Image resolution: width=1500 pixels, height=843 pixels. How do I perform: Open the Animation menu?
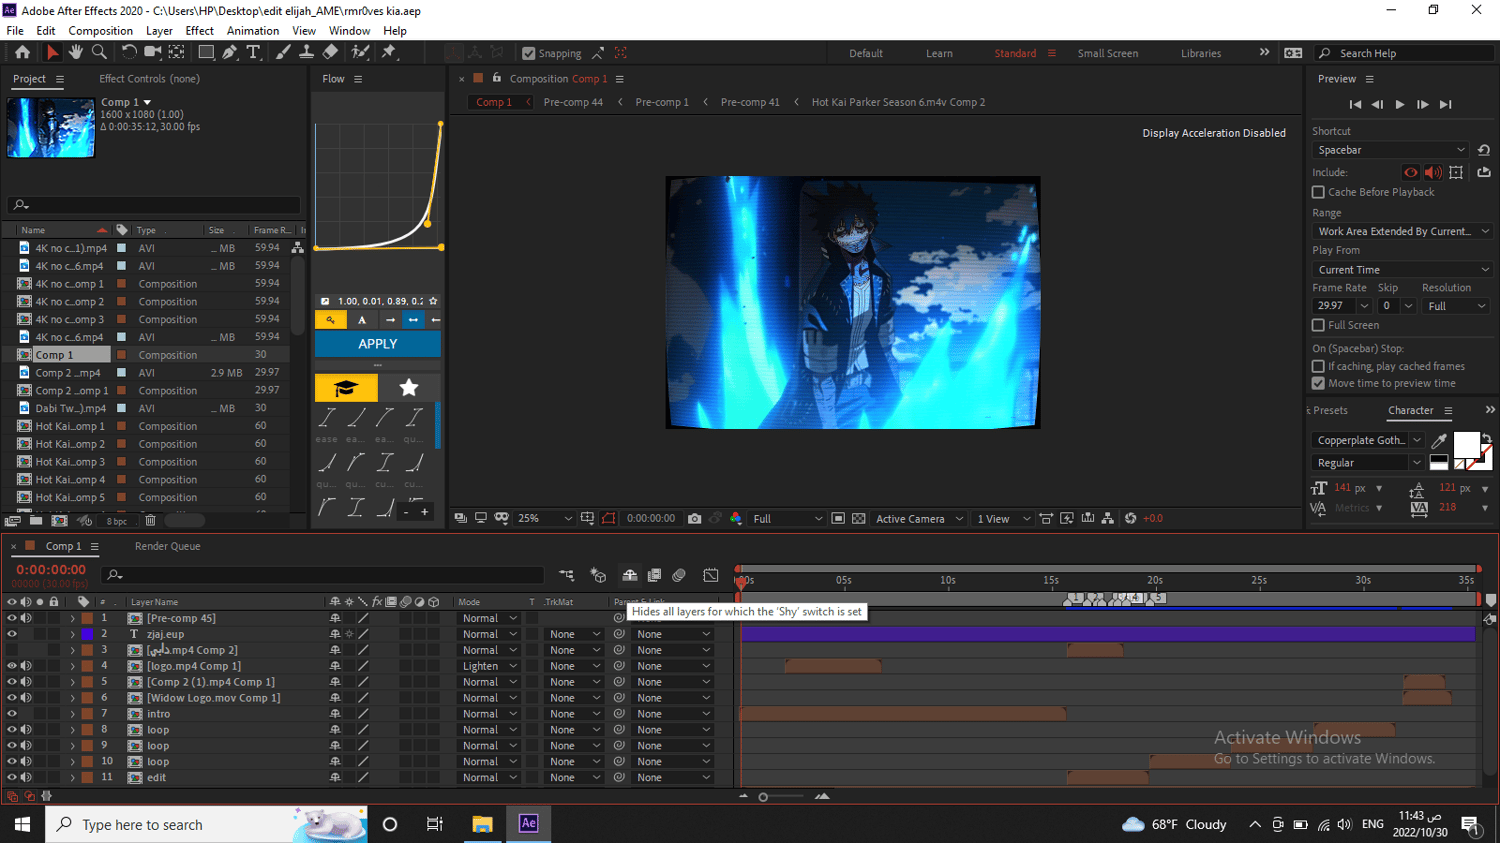coord(253,31)
